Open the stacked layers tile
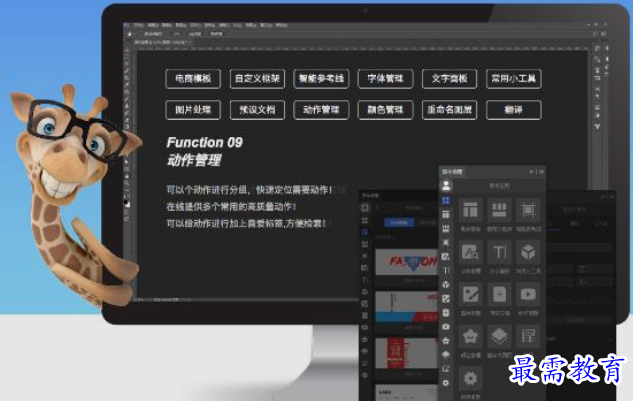 (499, 336)
